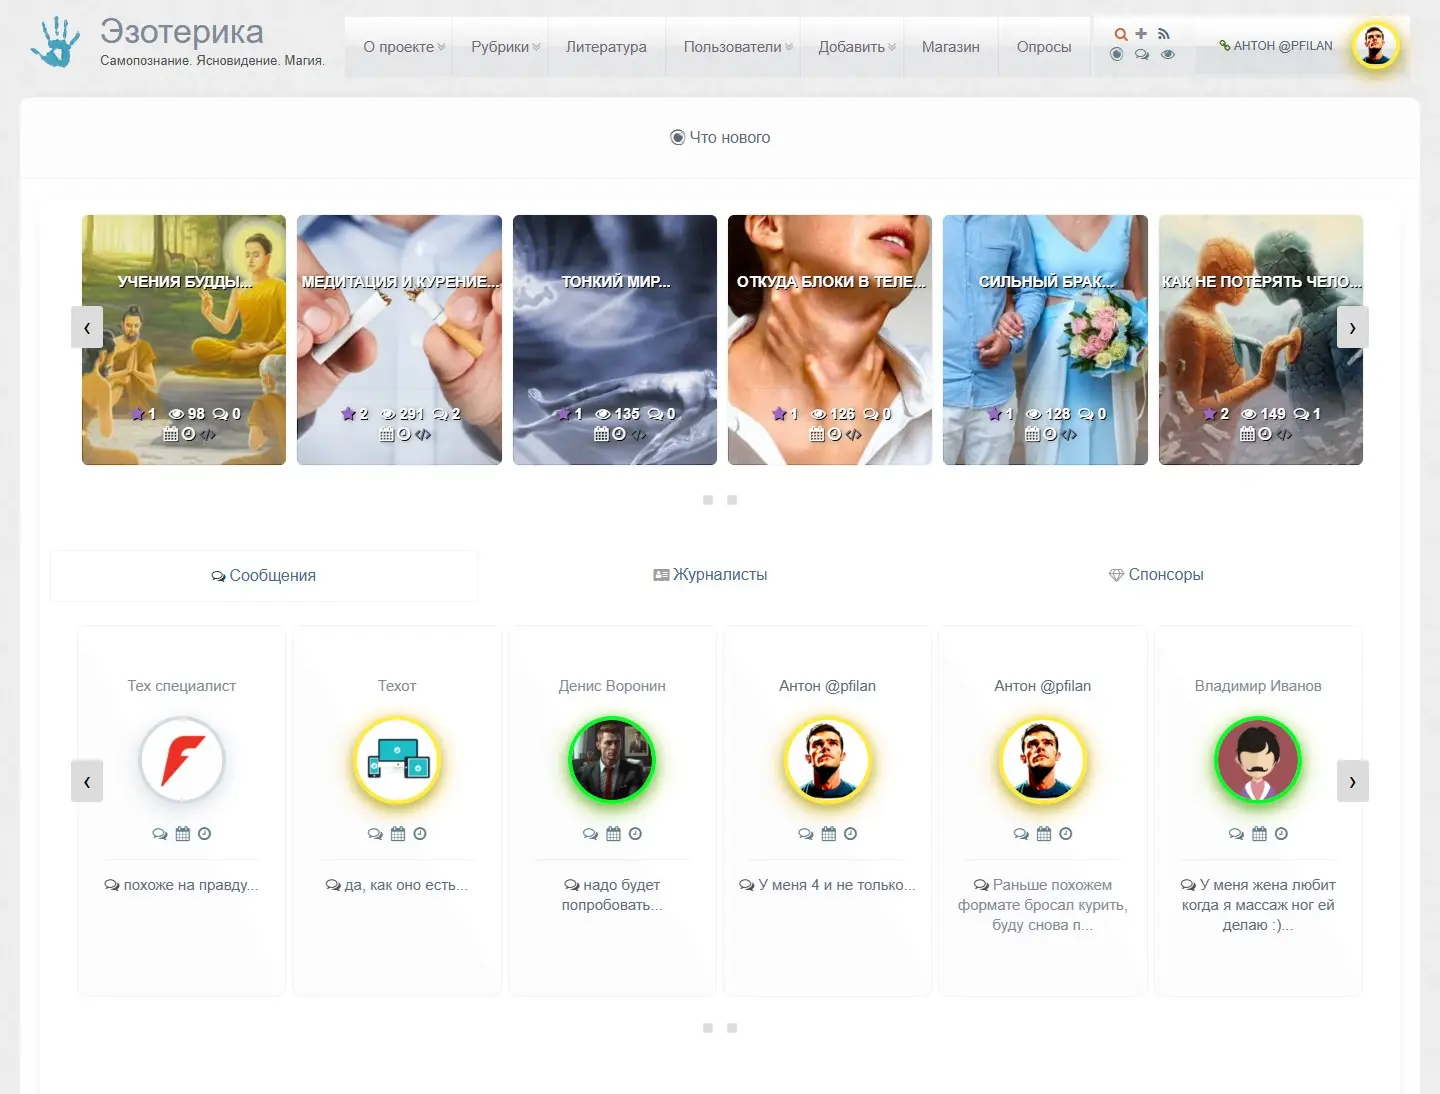Click the plus add icon in header
1440x1094 pixels.
1141,33
